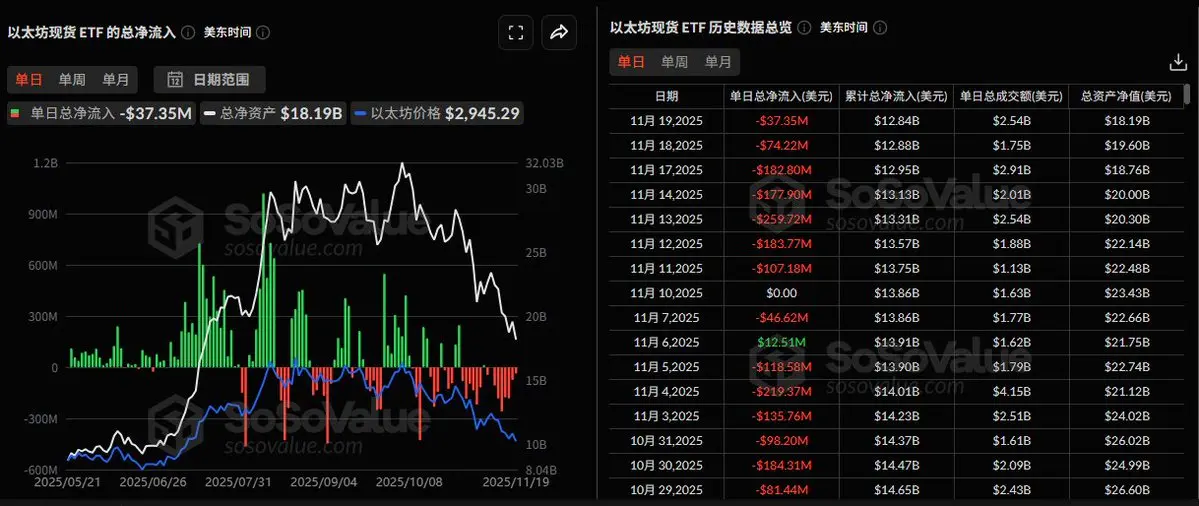The width and height of the screenshot is (1199, 506).
Task: Open info tooltip beside 以太坊现货 ETF 的总净流入
Action: pyautogui.click(x=189, y=33)
